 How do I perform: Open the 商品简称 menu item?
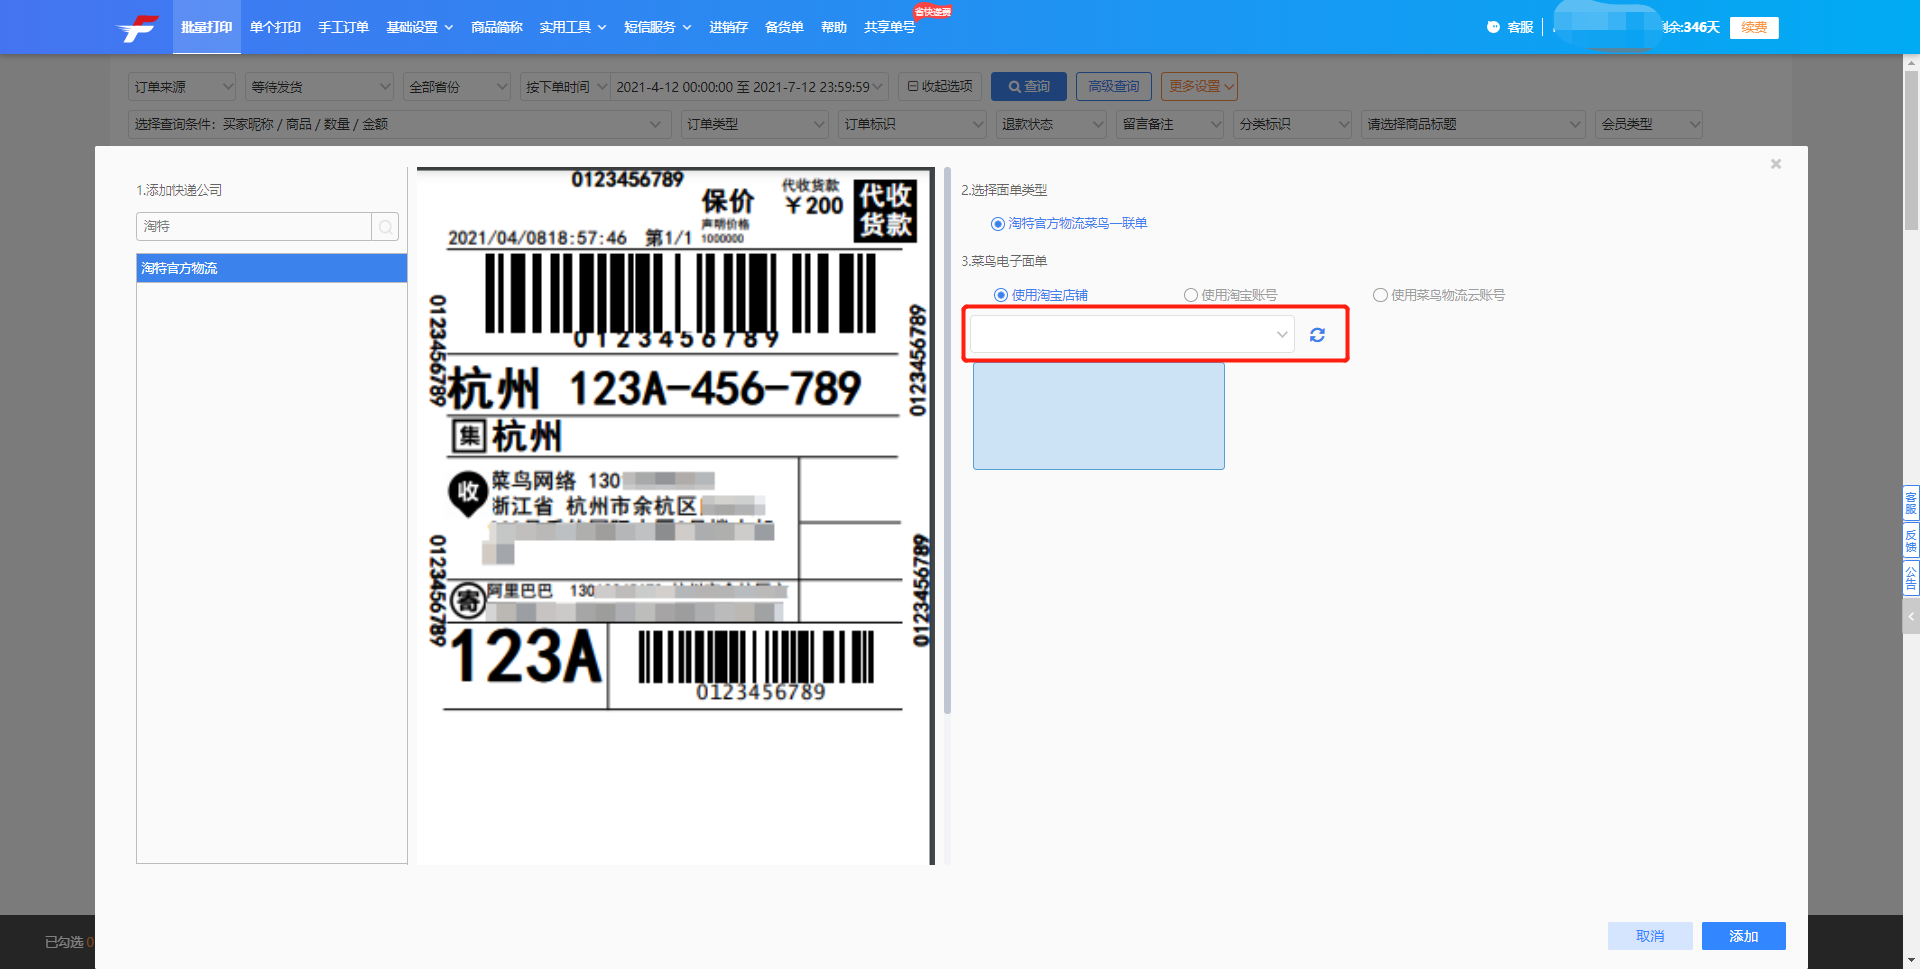497,27
